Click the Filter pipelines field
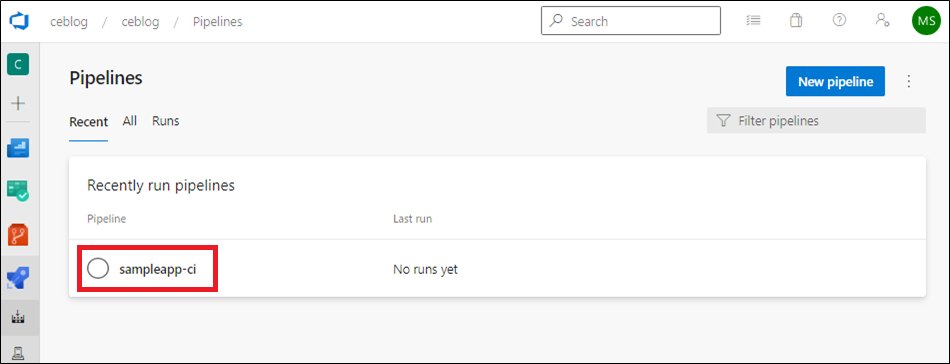This screenshot has width=950, height=364. (816, 121)
